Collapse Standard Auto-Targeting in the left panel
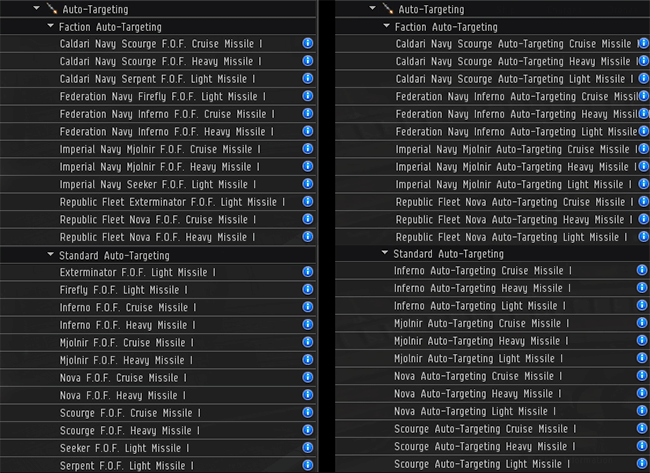This screenshot has height=473, width=650. coord(51,254)
